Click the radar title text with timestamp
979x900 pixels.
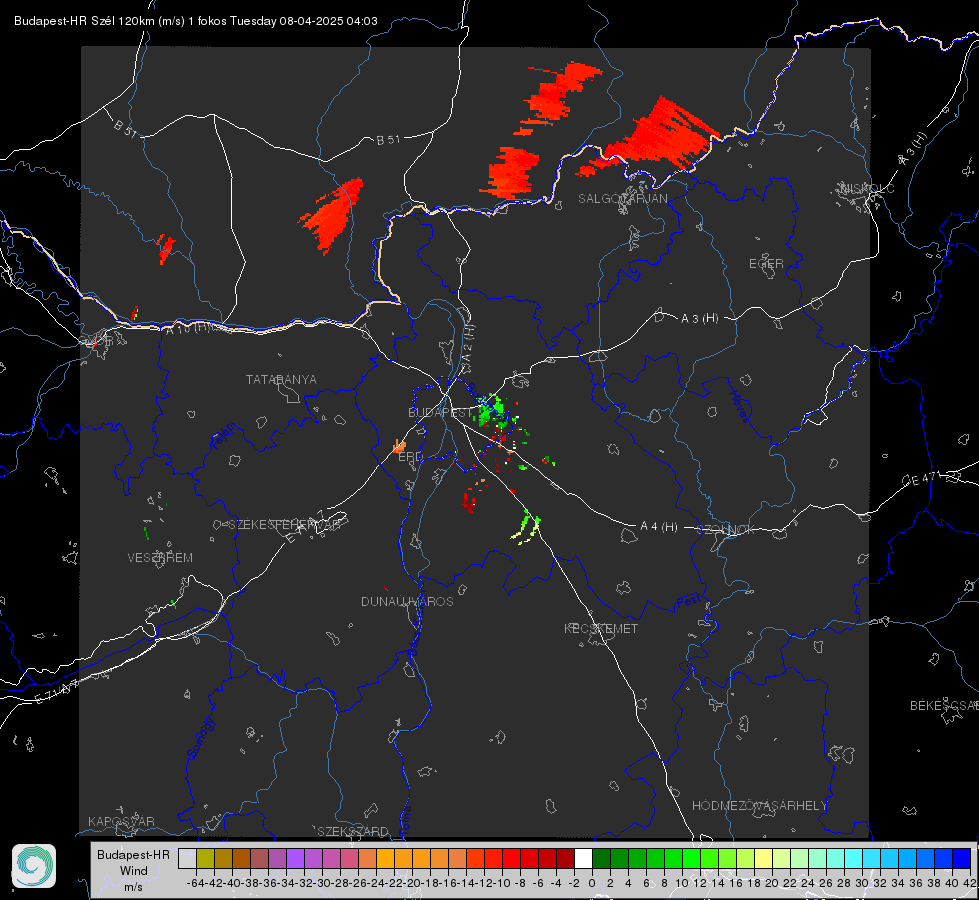[195, 21]
